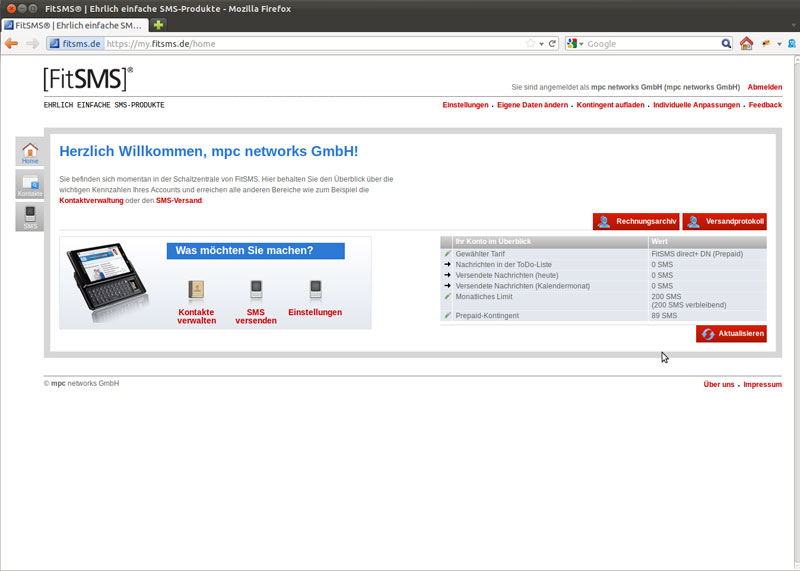Open a new tab with the plus icon

[x=158, y=24]
